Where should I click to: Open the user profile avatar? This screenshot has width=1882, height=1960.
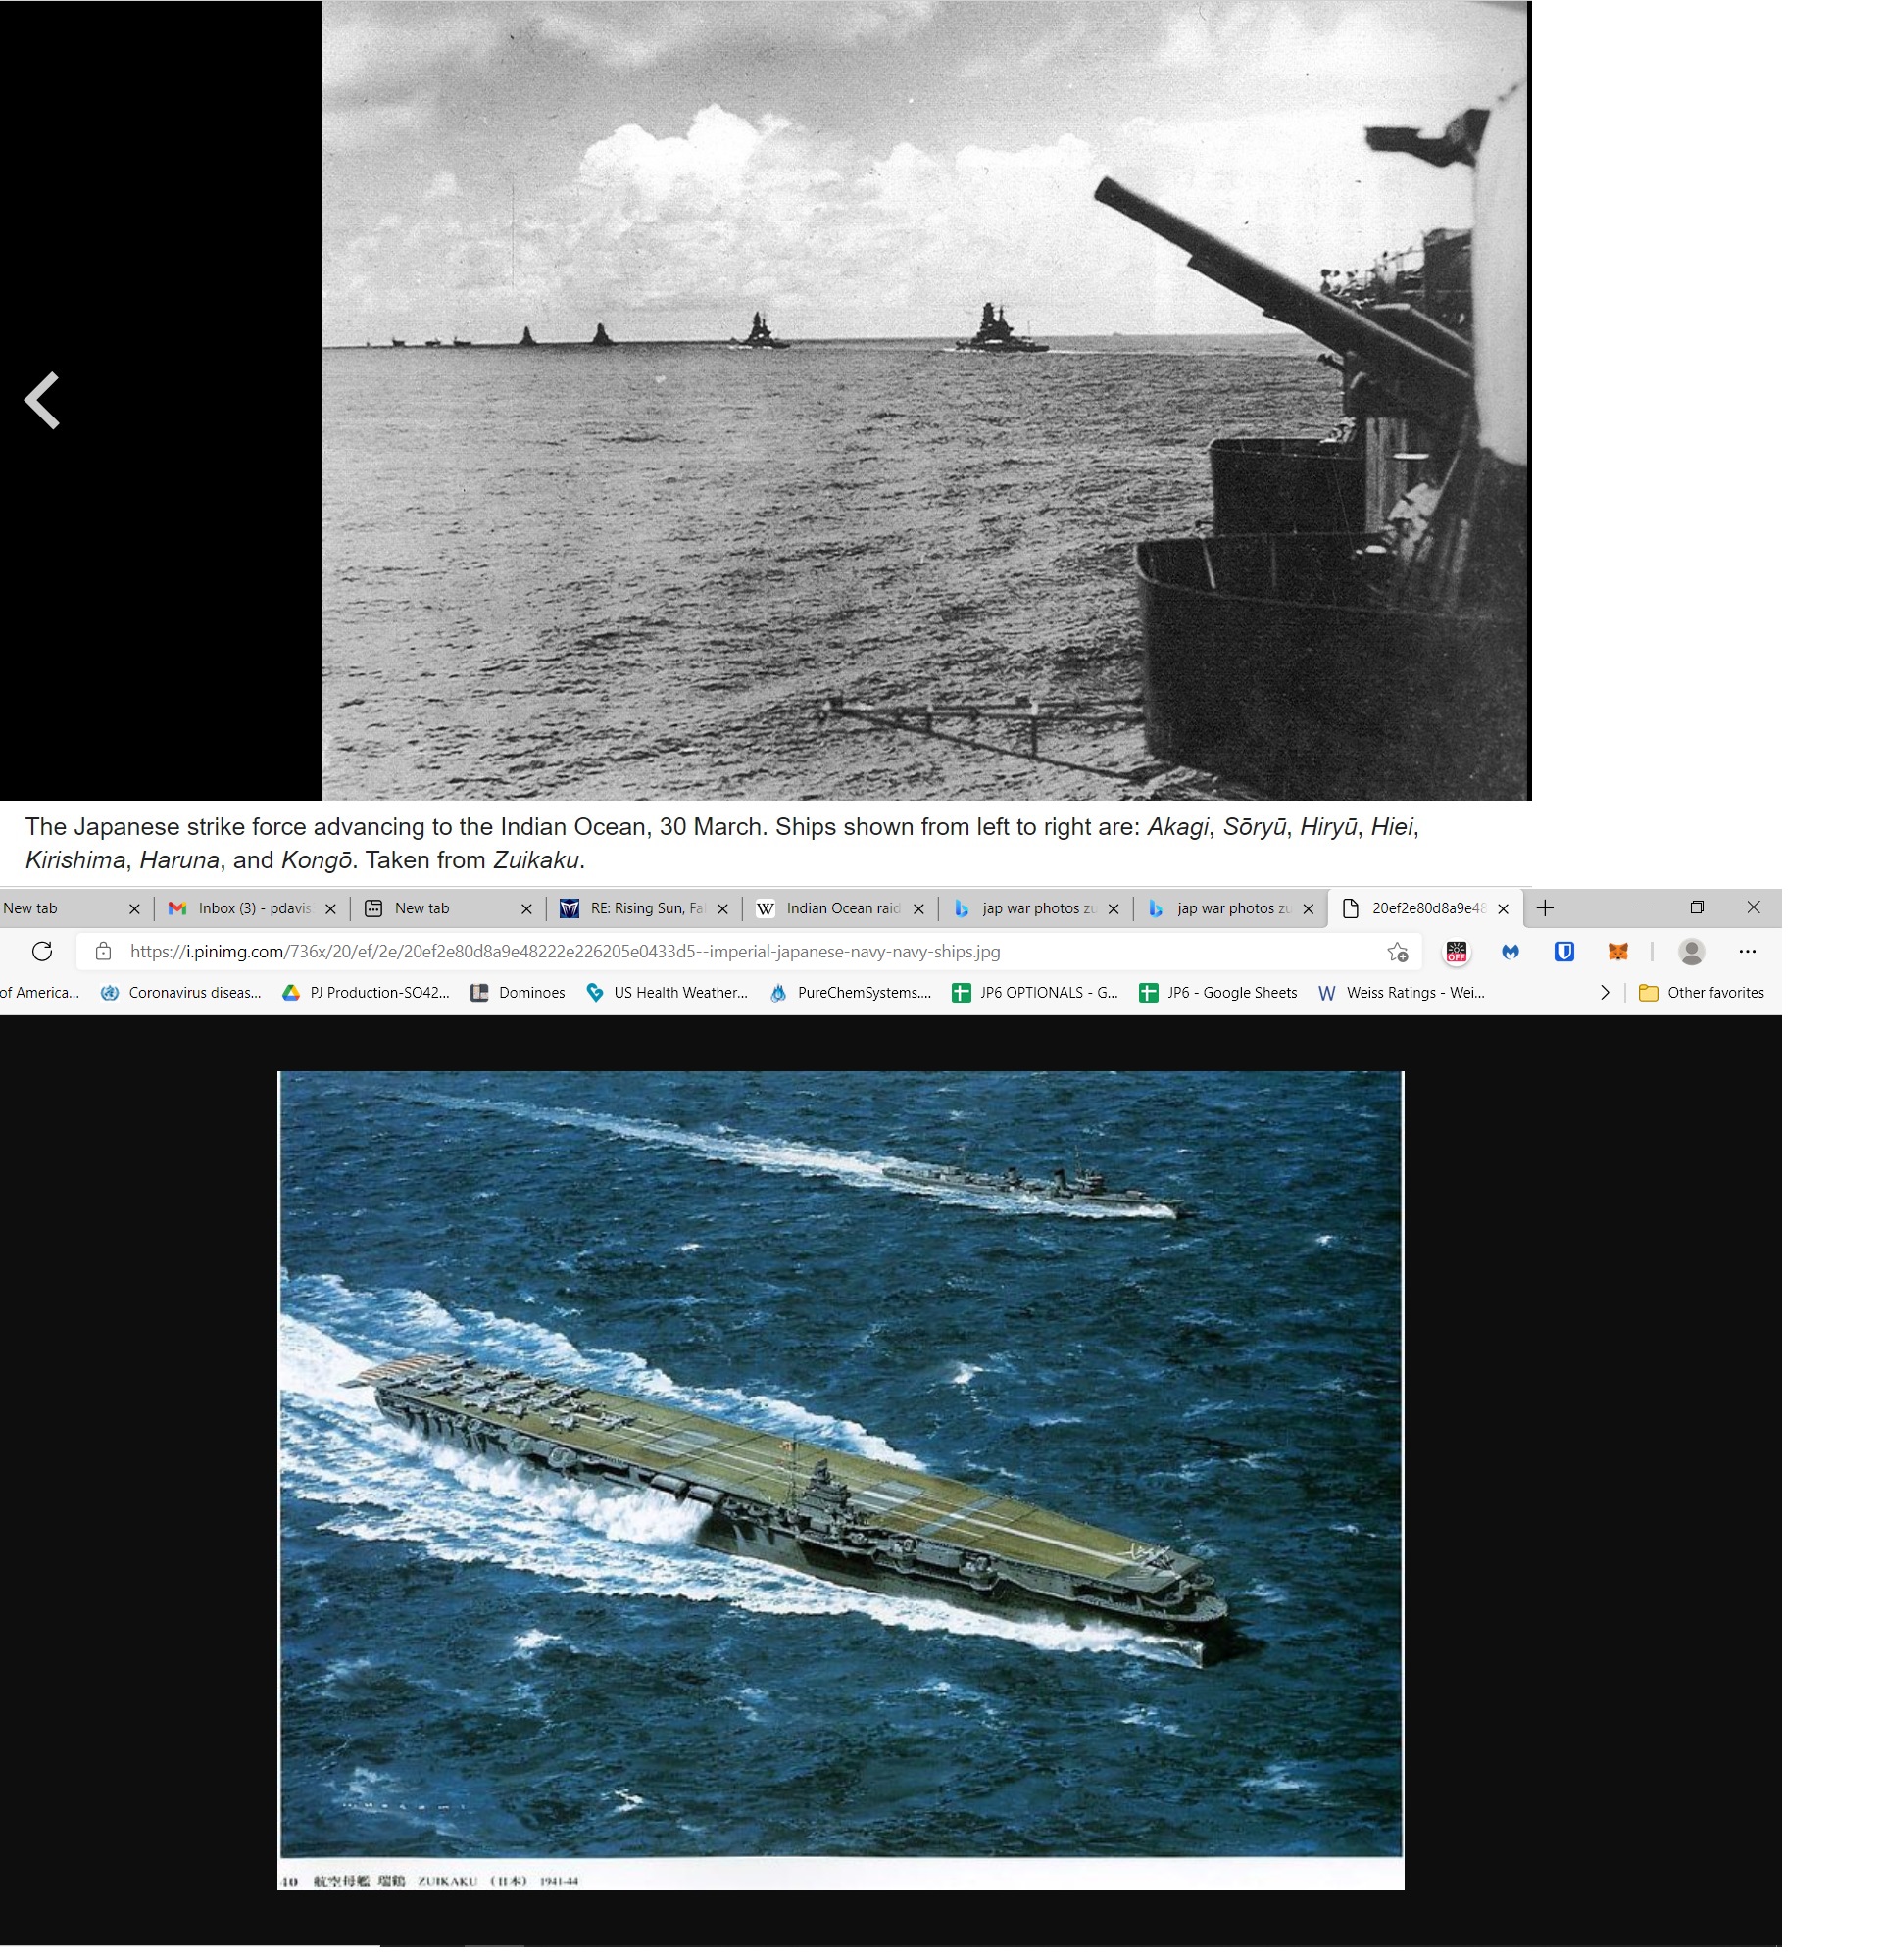click(1691, 952)
